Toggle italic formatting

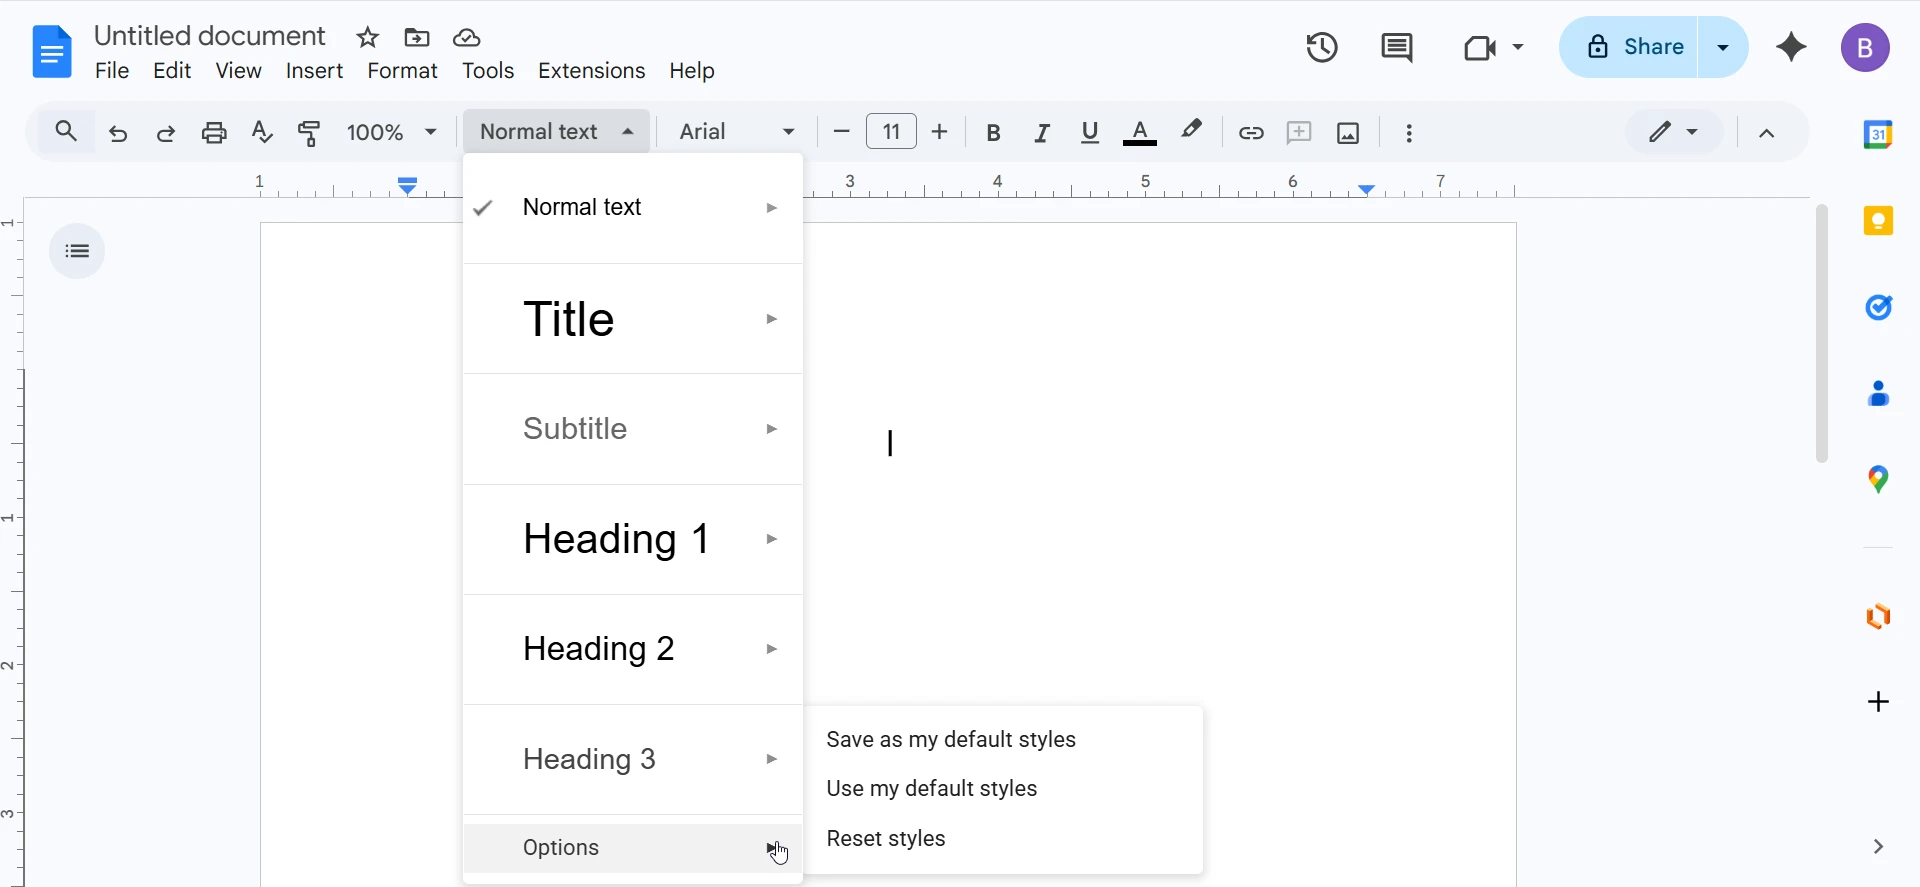[1042, 133]
